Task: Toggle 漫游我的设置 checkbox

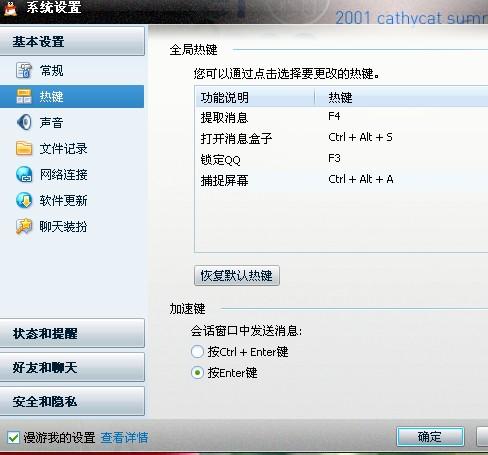Action: click(x=14, y=437)
